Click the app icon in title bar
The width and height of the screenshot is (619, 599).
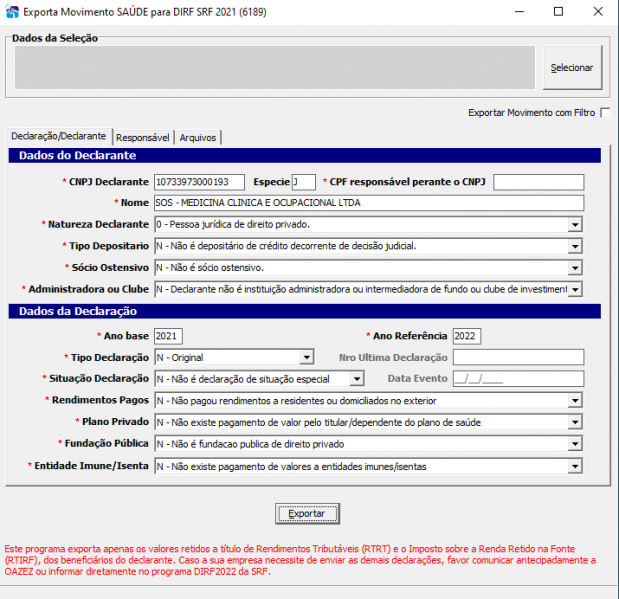coord(12,12)
